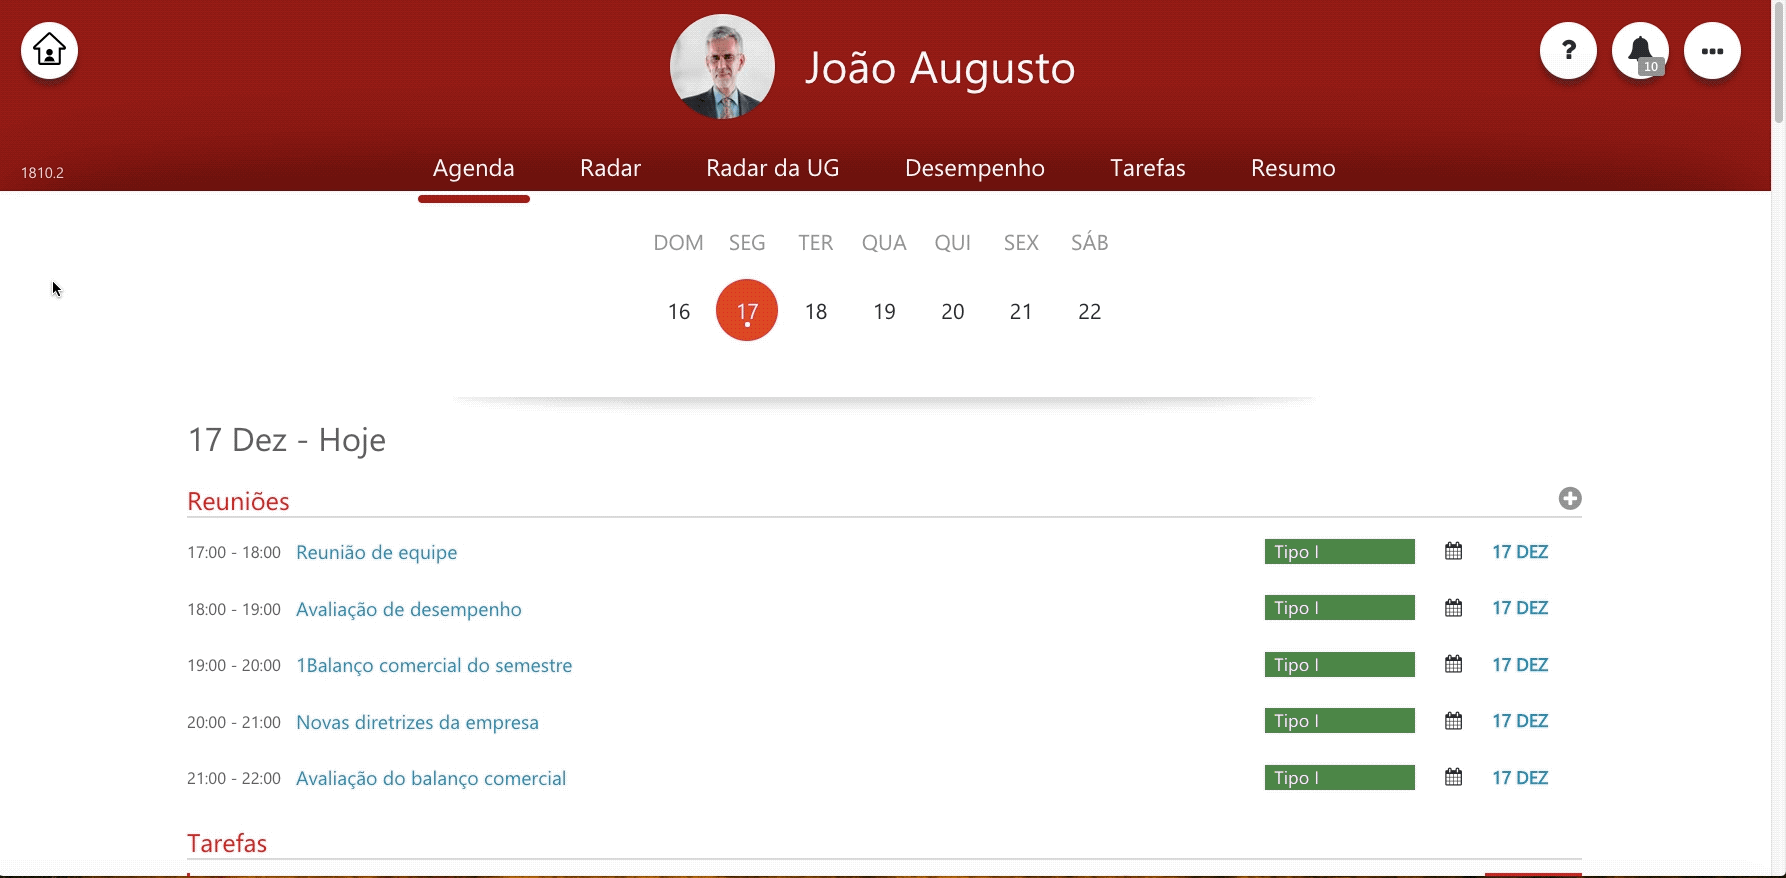Open the Desempenho tab

click(x=975, y=168)
